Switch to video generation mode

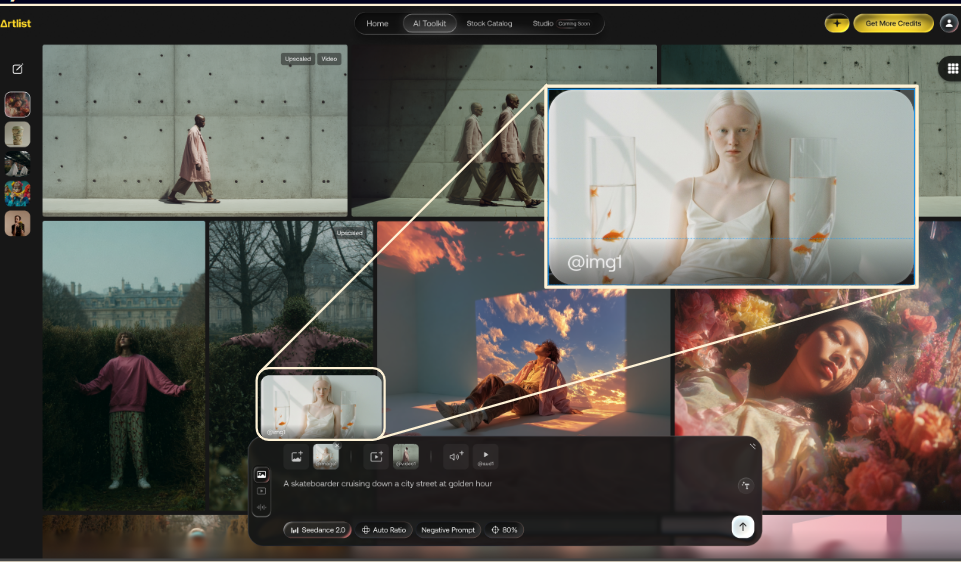[x=262, y=491]
